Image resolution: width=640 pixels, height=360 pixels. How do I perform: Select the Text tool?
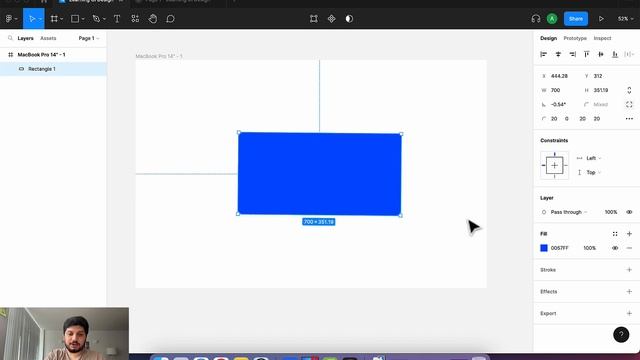[x=117, y=19]
